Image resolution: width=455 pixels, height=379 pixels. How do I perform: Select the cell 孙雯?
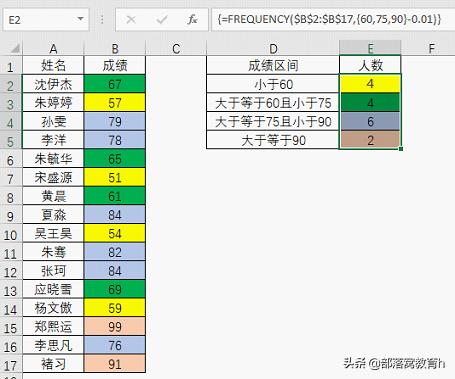pyautogui.click(x=53, y=121)
